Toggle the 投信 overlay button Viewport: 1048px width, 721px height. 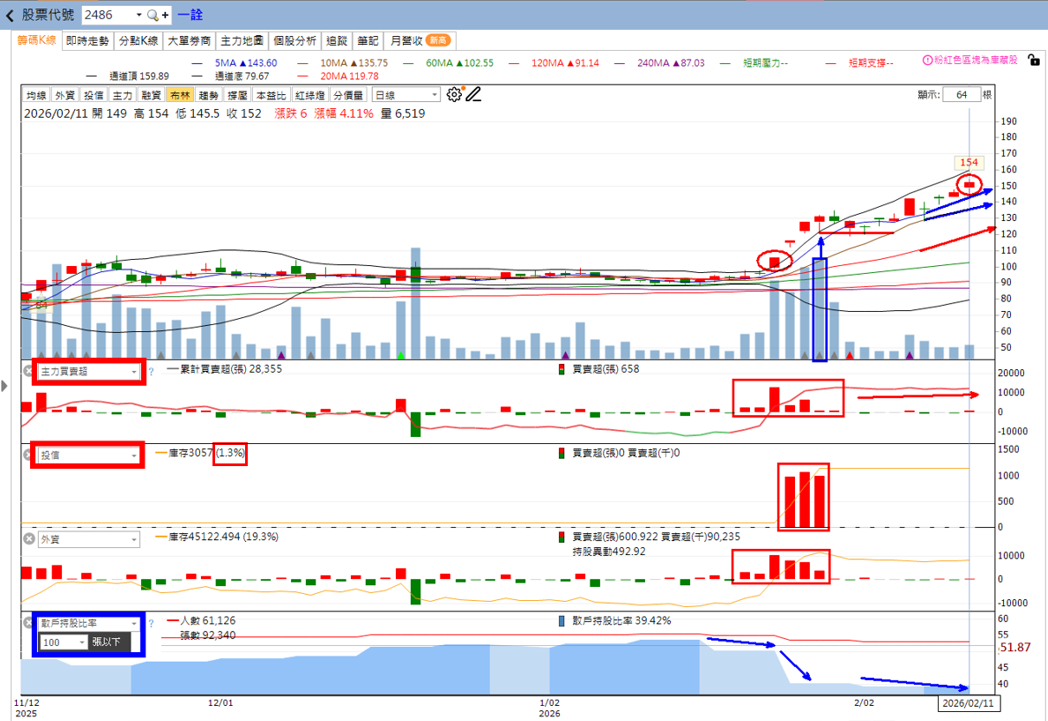click(x=94, y=95)
